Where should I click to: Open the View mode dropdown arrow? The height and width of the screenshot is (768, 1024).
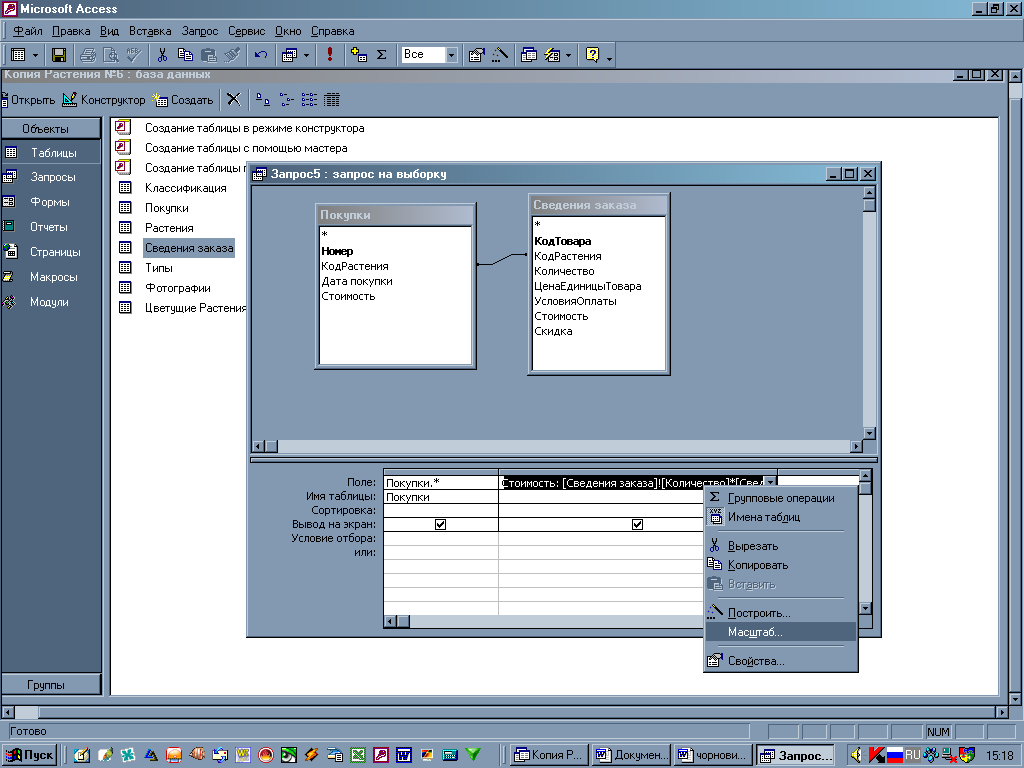35,56
